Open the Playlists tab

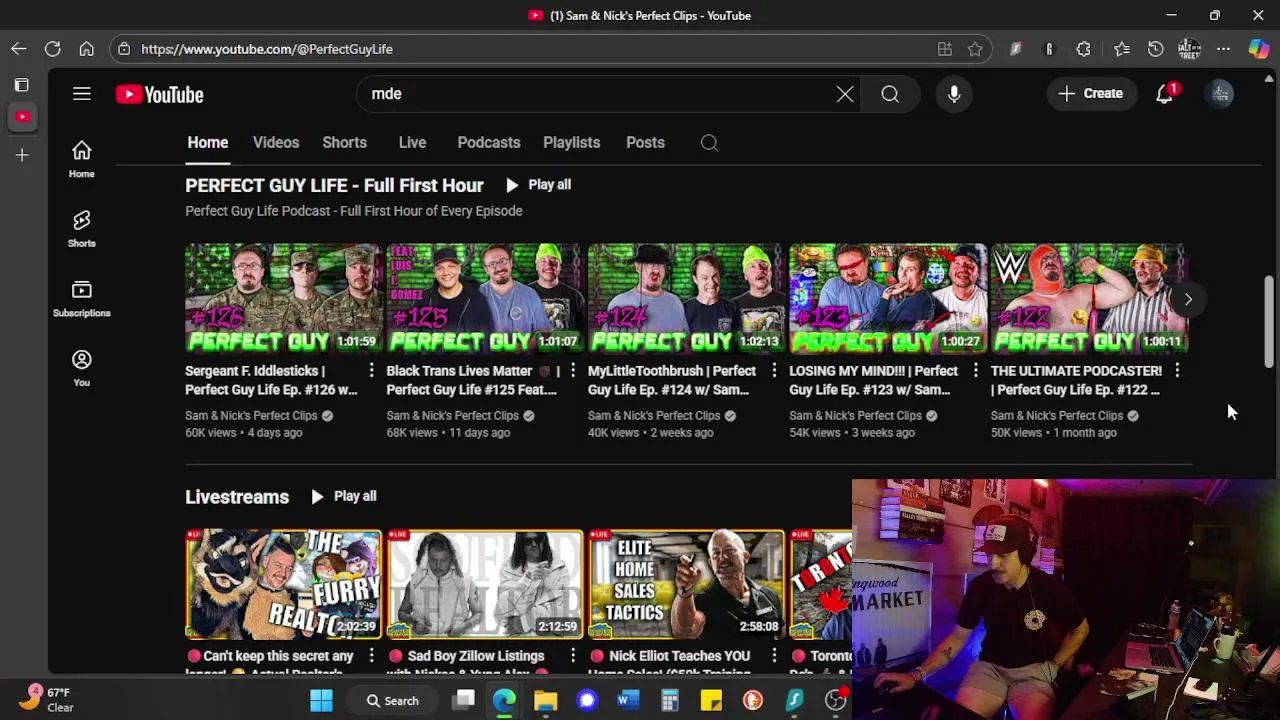pyautogui.click(x=572, y=143)
